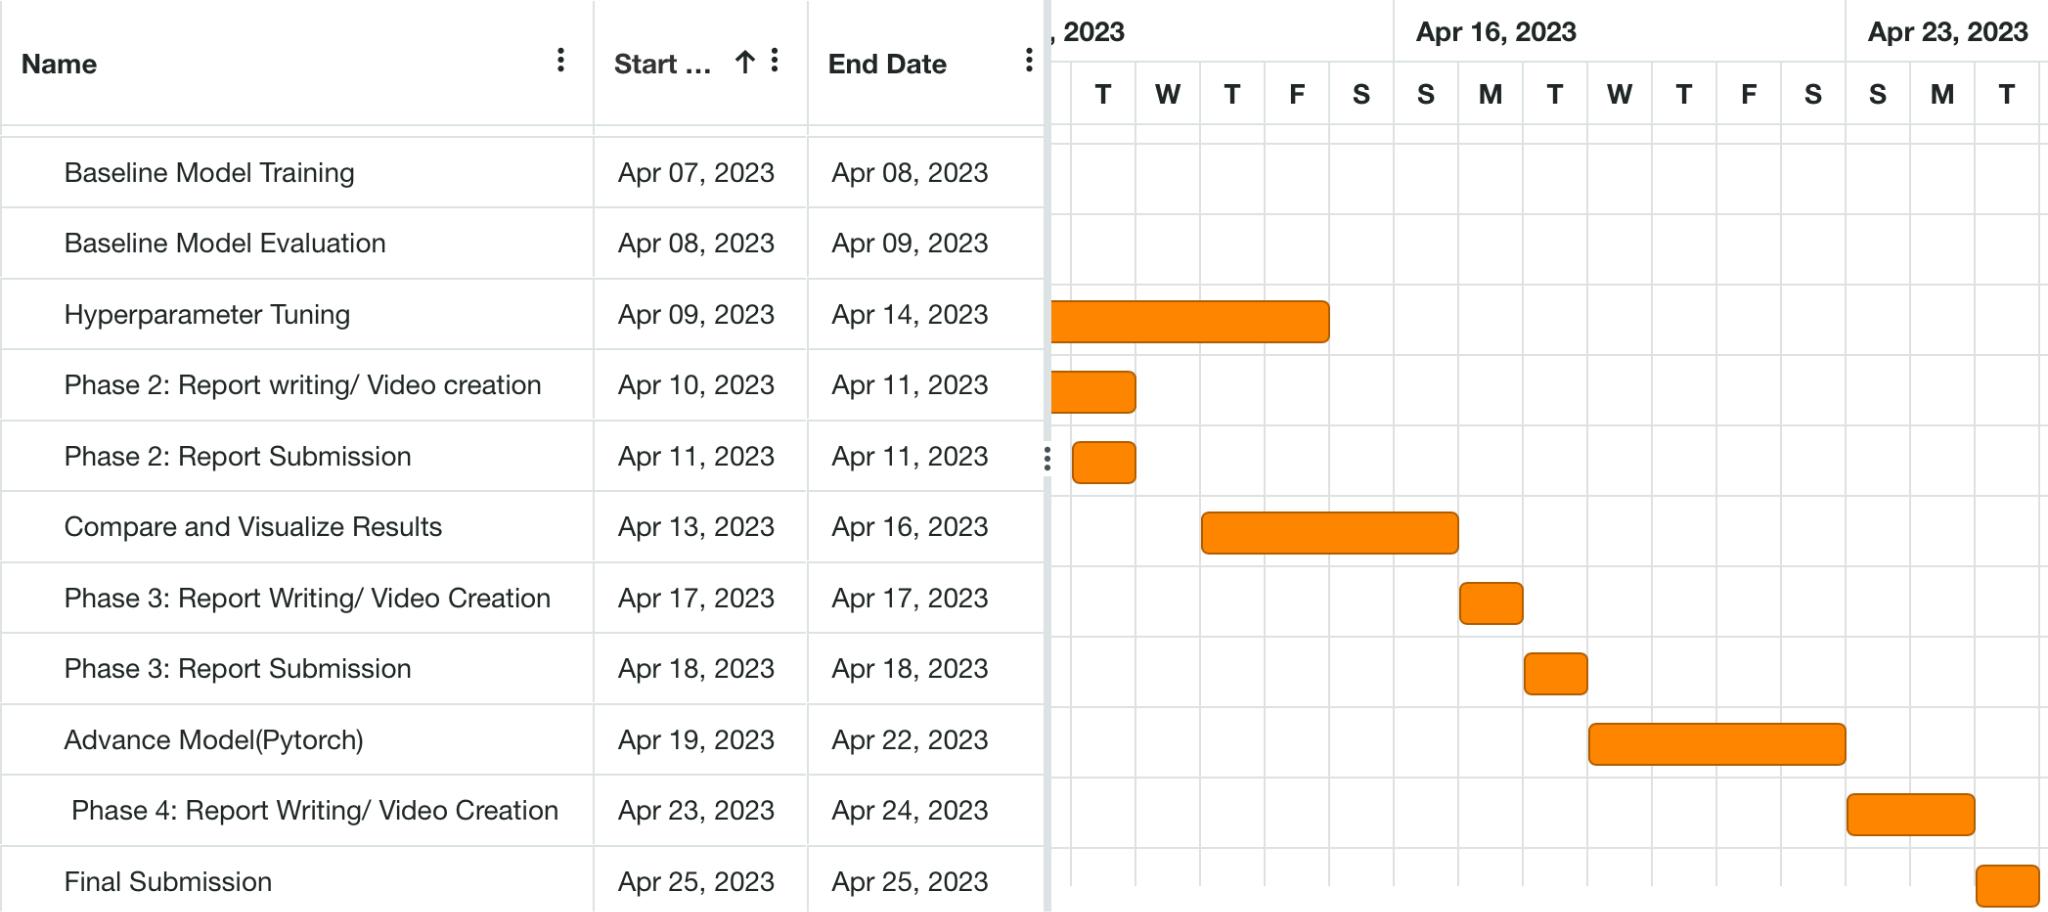The width and height of the screenshot is (2048, 912).
Task: Select the Advance Model(Pytorch) Gantt bar
Action: (x=1718, y=741)
